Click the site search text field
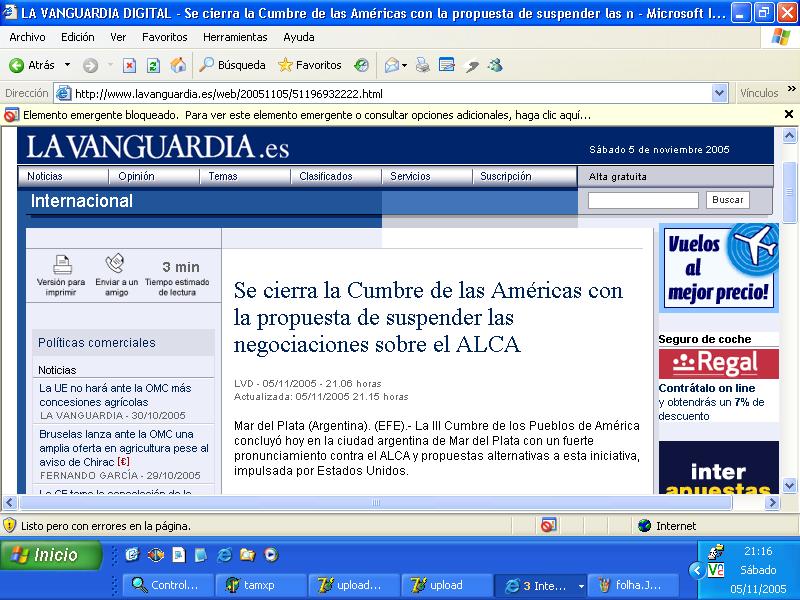This screenshot has width=800, height=600. tap(642, 200)
